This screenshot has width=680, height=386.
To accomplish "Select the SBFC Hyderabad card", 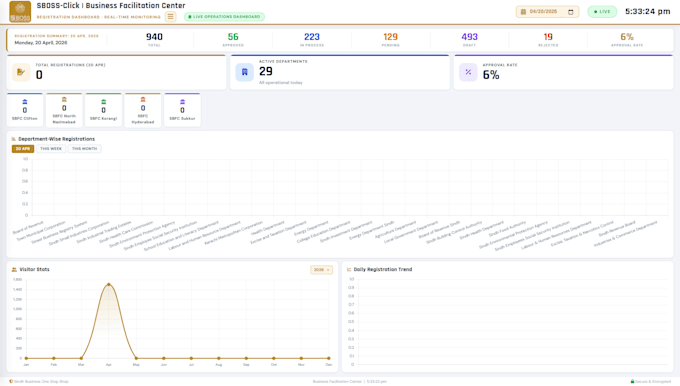I will (143, 110).
